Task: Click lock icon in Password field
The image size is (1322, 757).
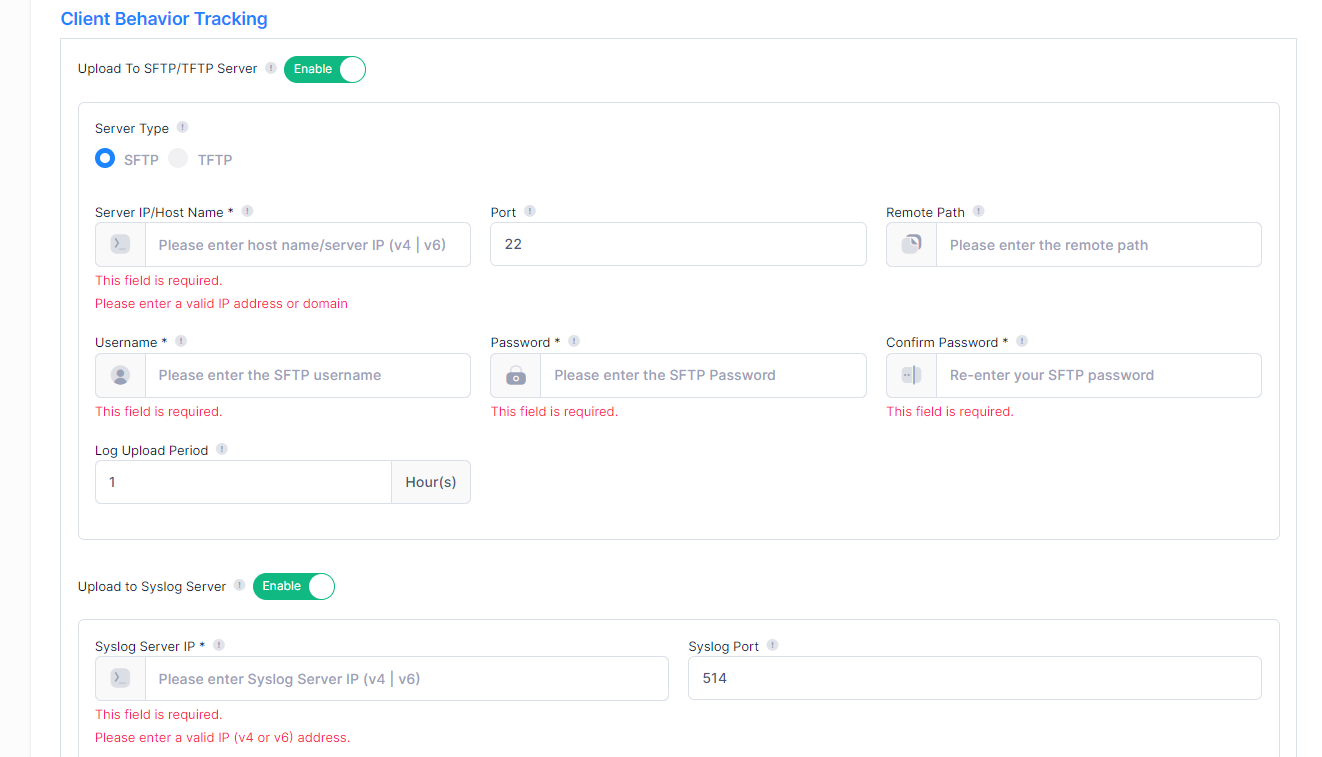Action: coord(516,376)
